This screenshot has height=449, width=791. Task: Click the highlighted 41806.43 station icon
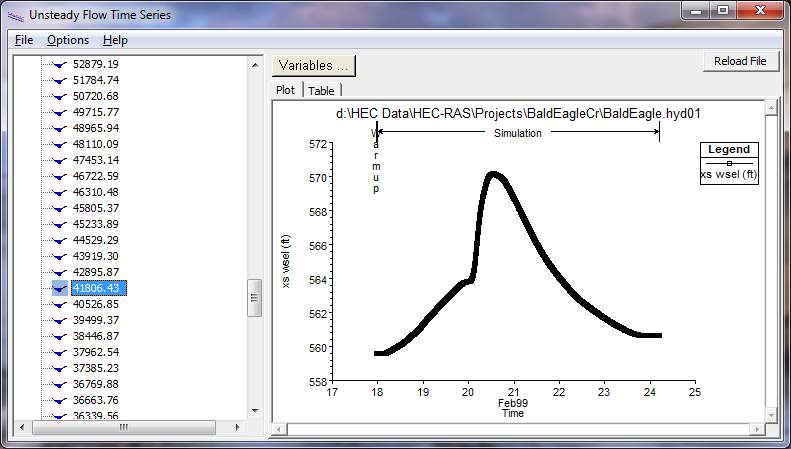[x=60, y=288]
